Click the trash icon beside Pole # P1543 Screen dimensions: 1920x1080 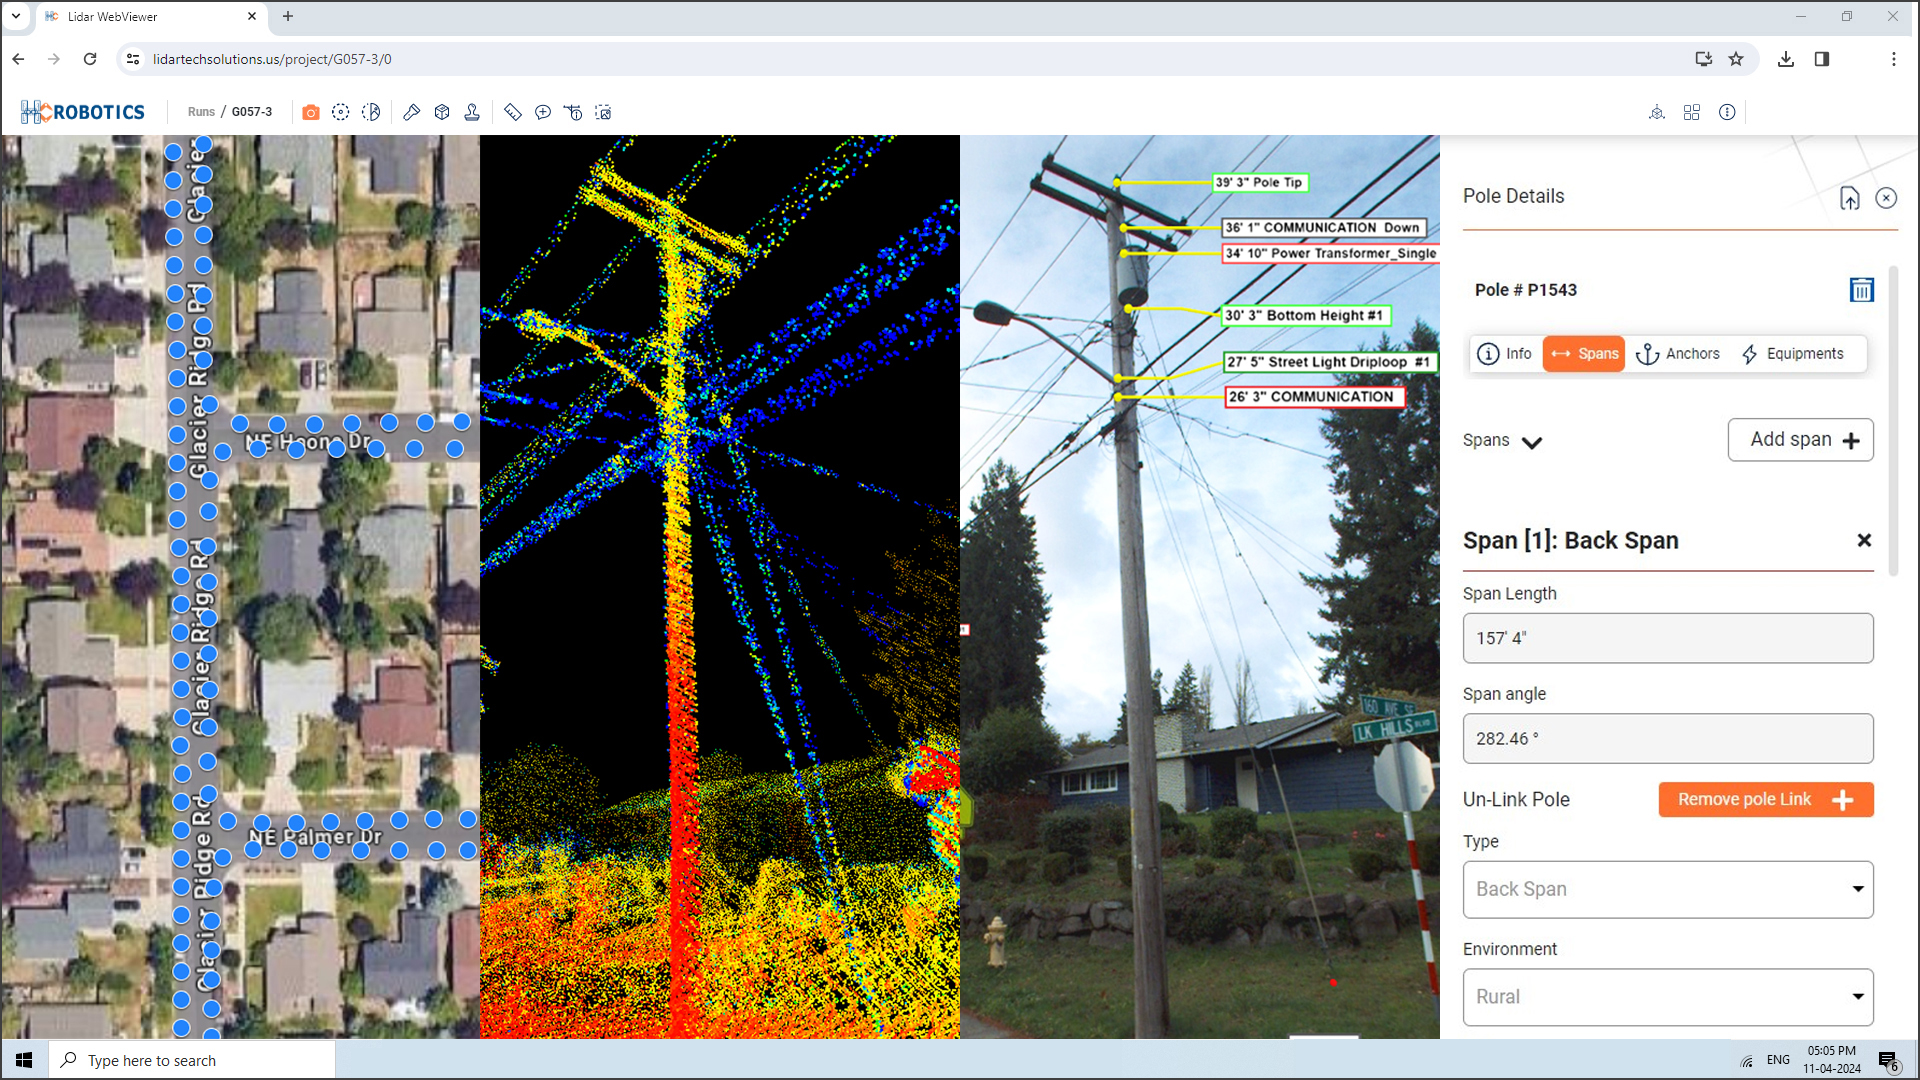click(x=1861, y=290)
